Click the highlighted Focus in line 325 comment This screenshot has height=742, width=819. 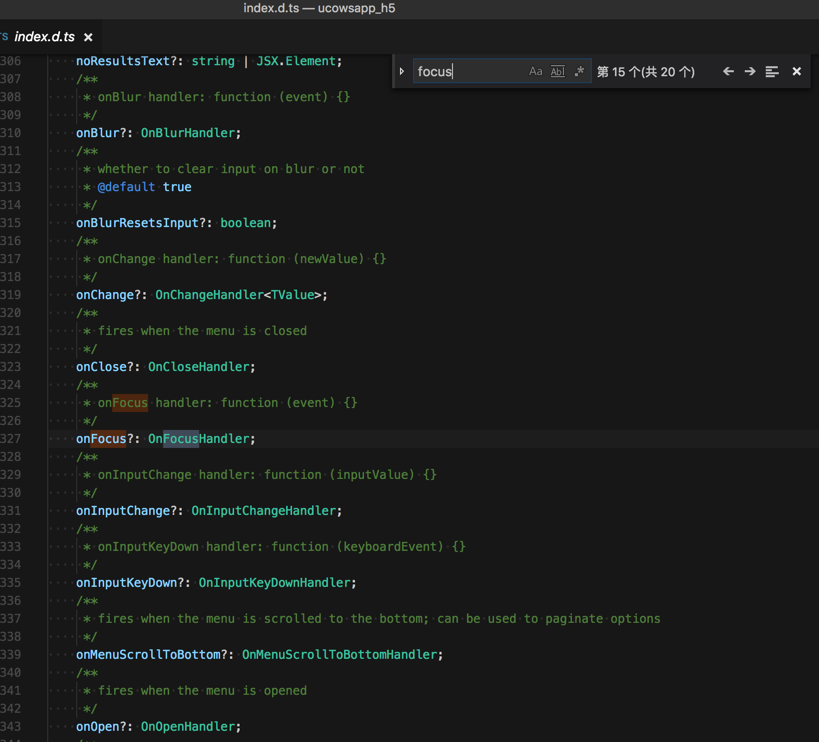tap(130, 403)
